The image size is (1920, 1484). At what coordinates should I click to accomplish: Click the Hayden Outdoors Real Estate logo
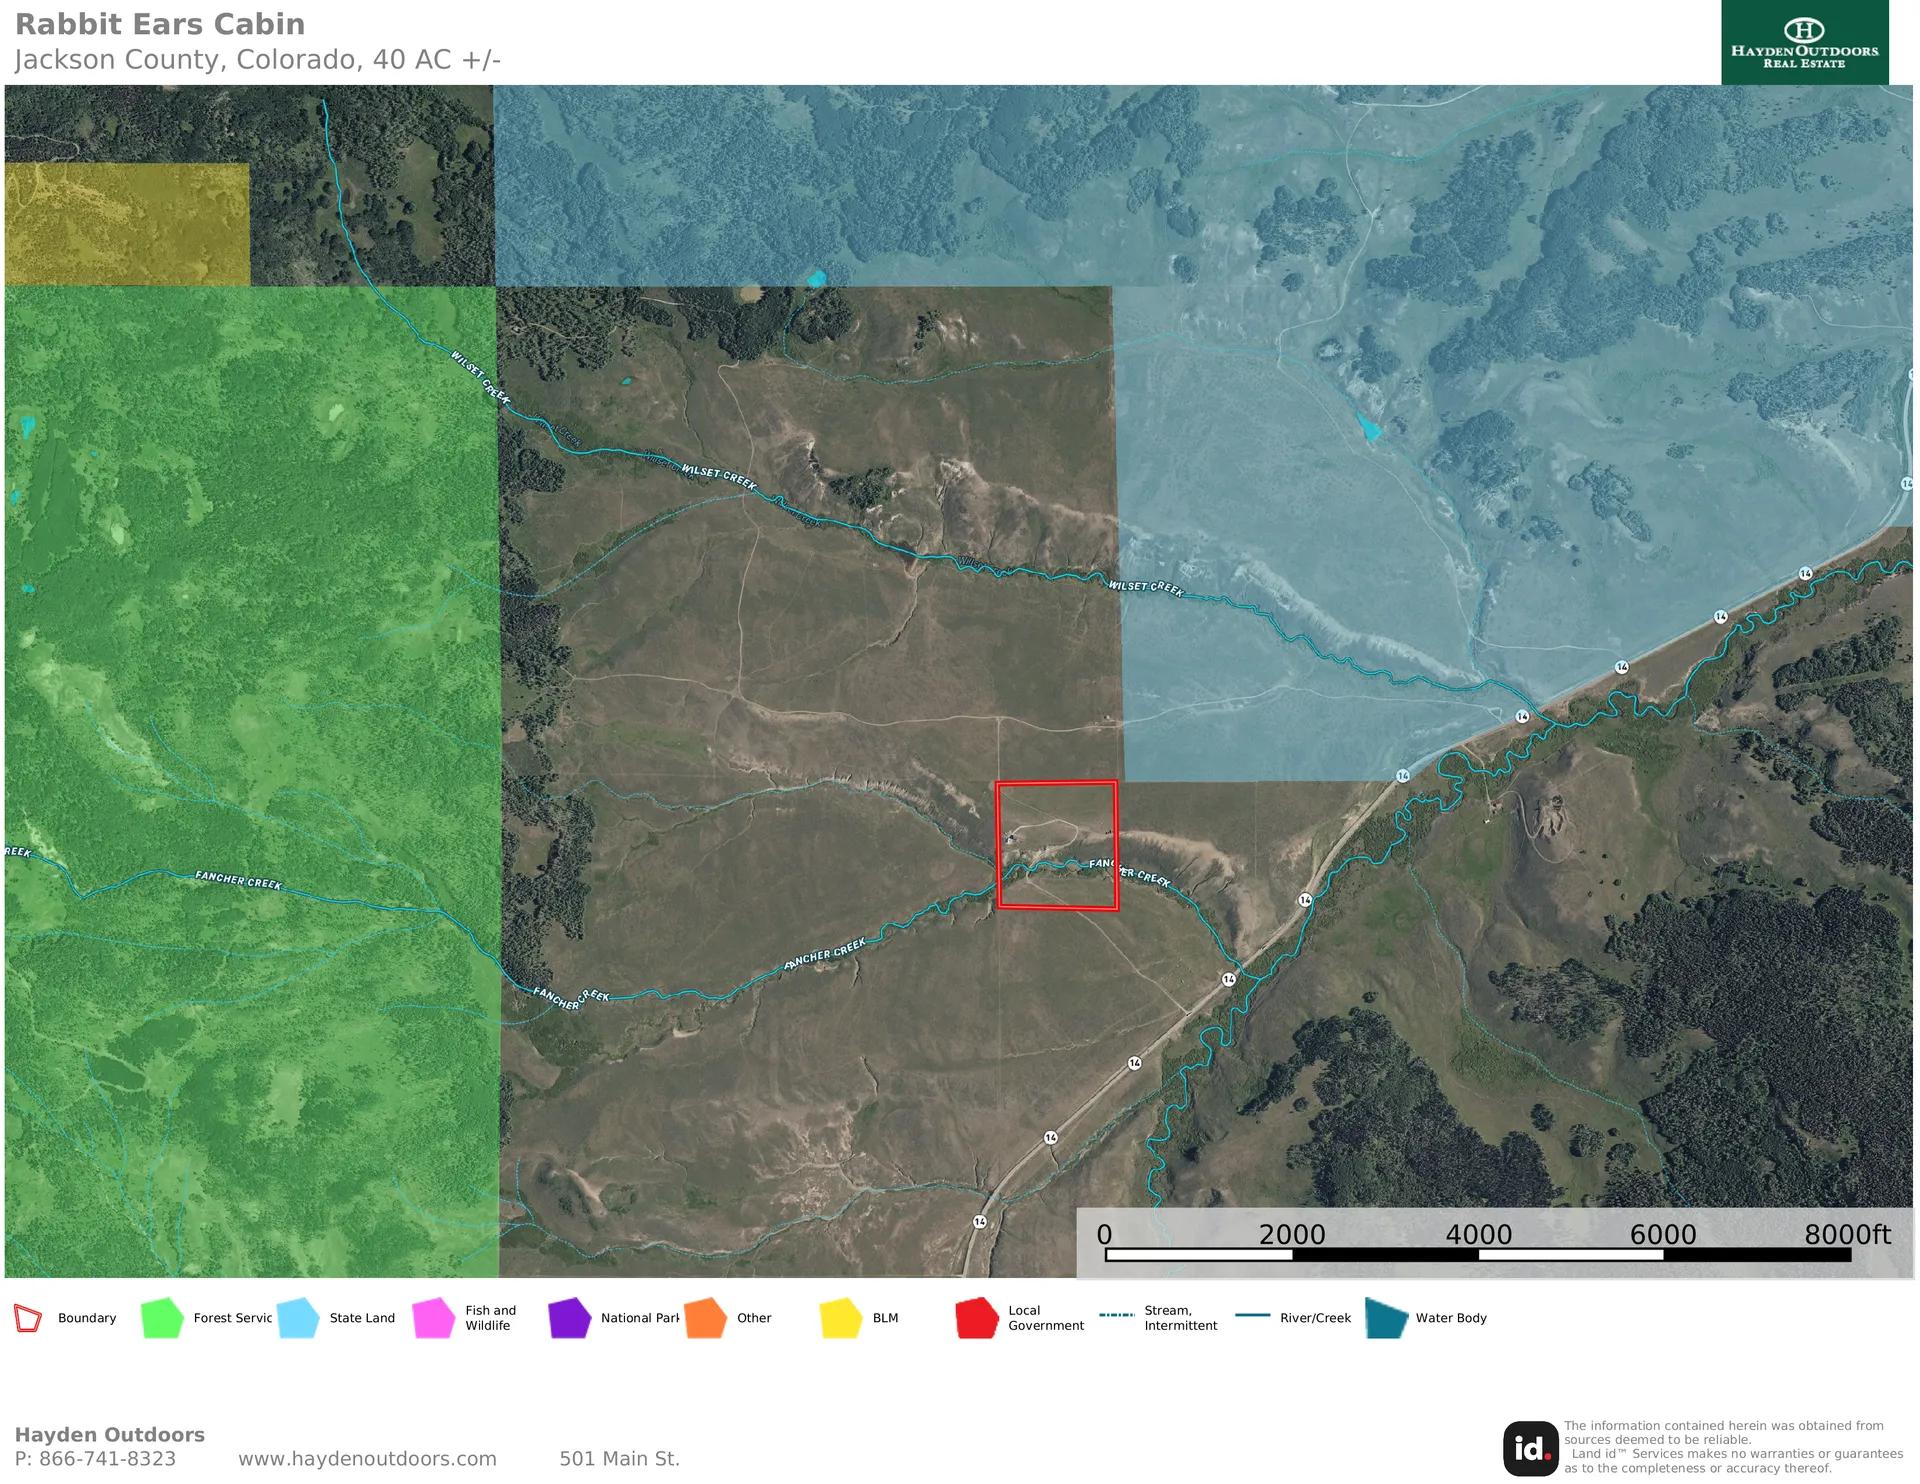[x=1804, y=42]
